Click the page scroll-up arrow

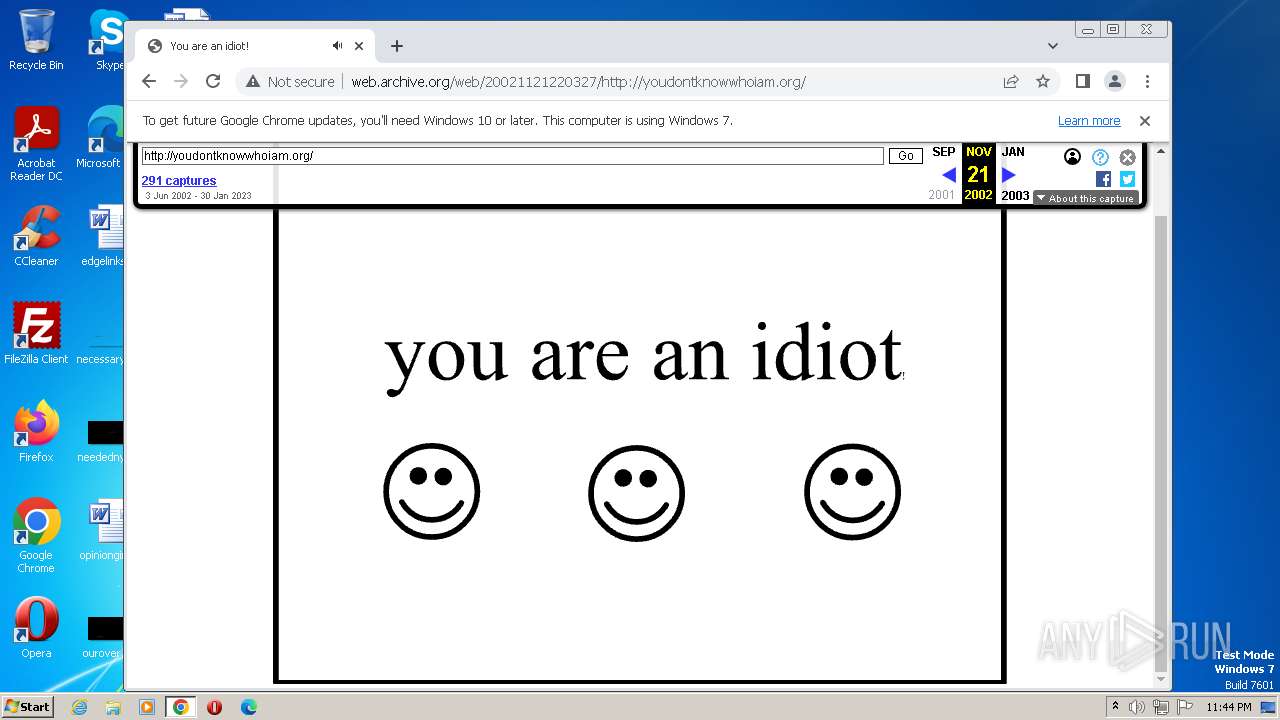tap(1161, 152)
